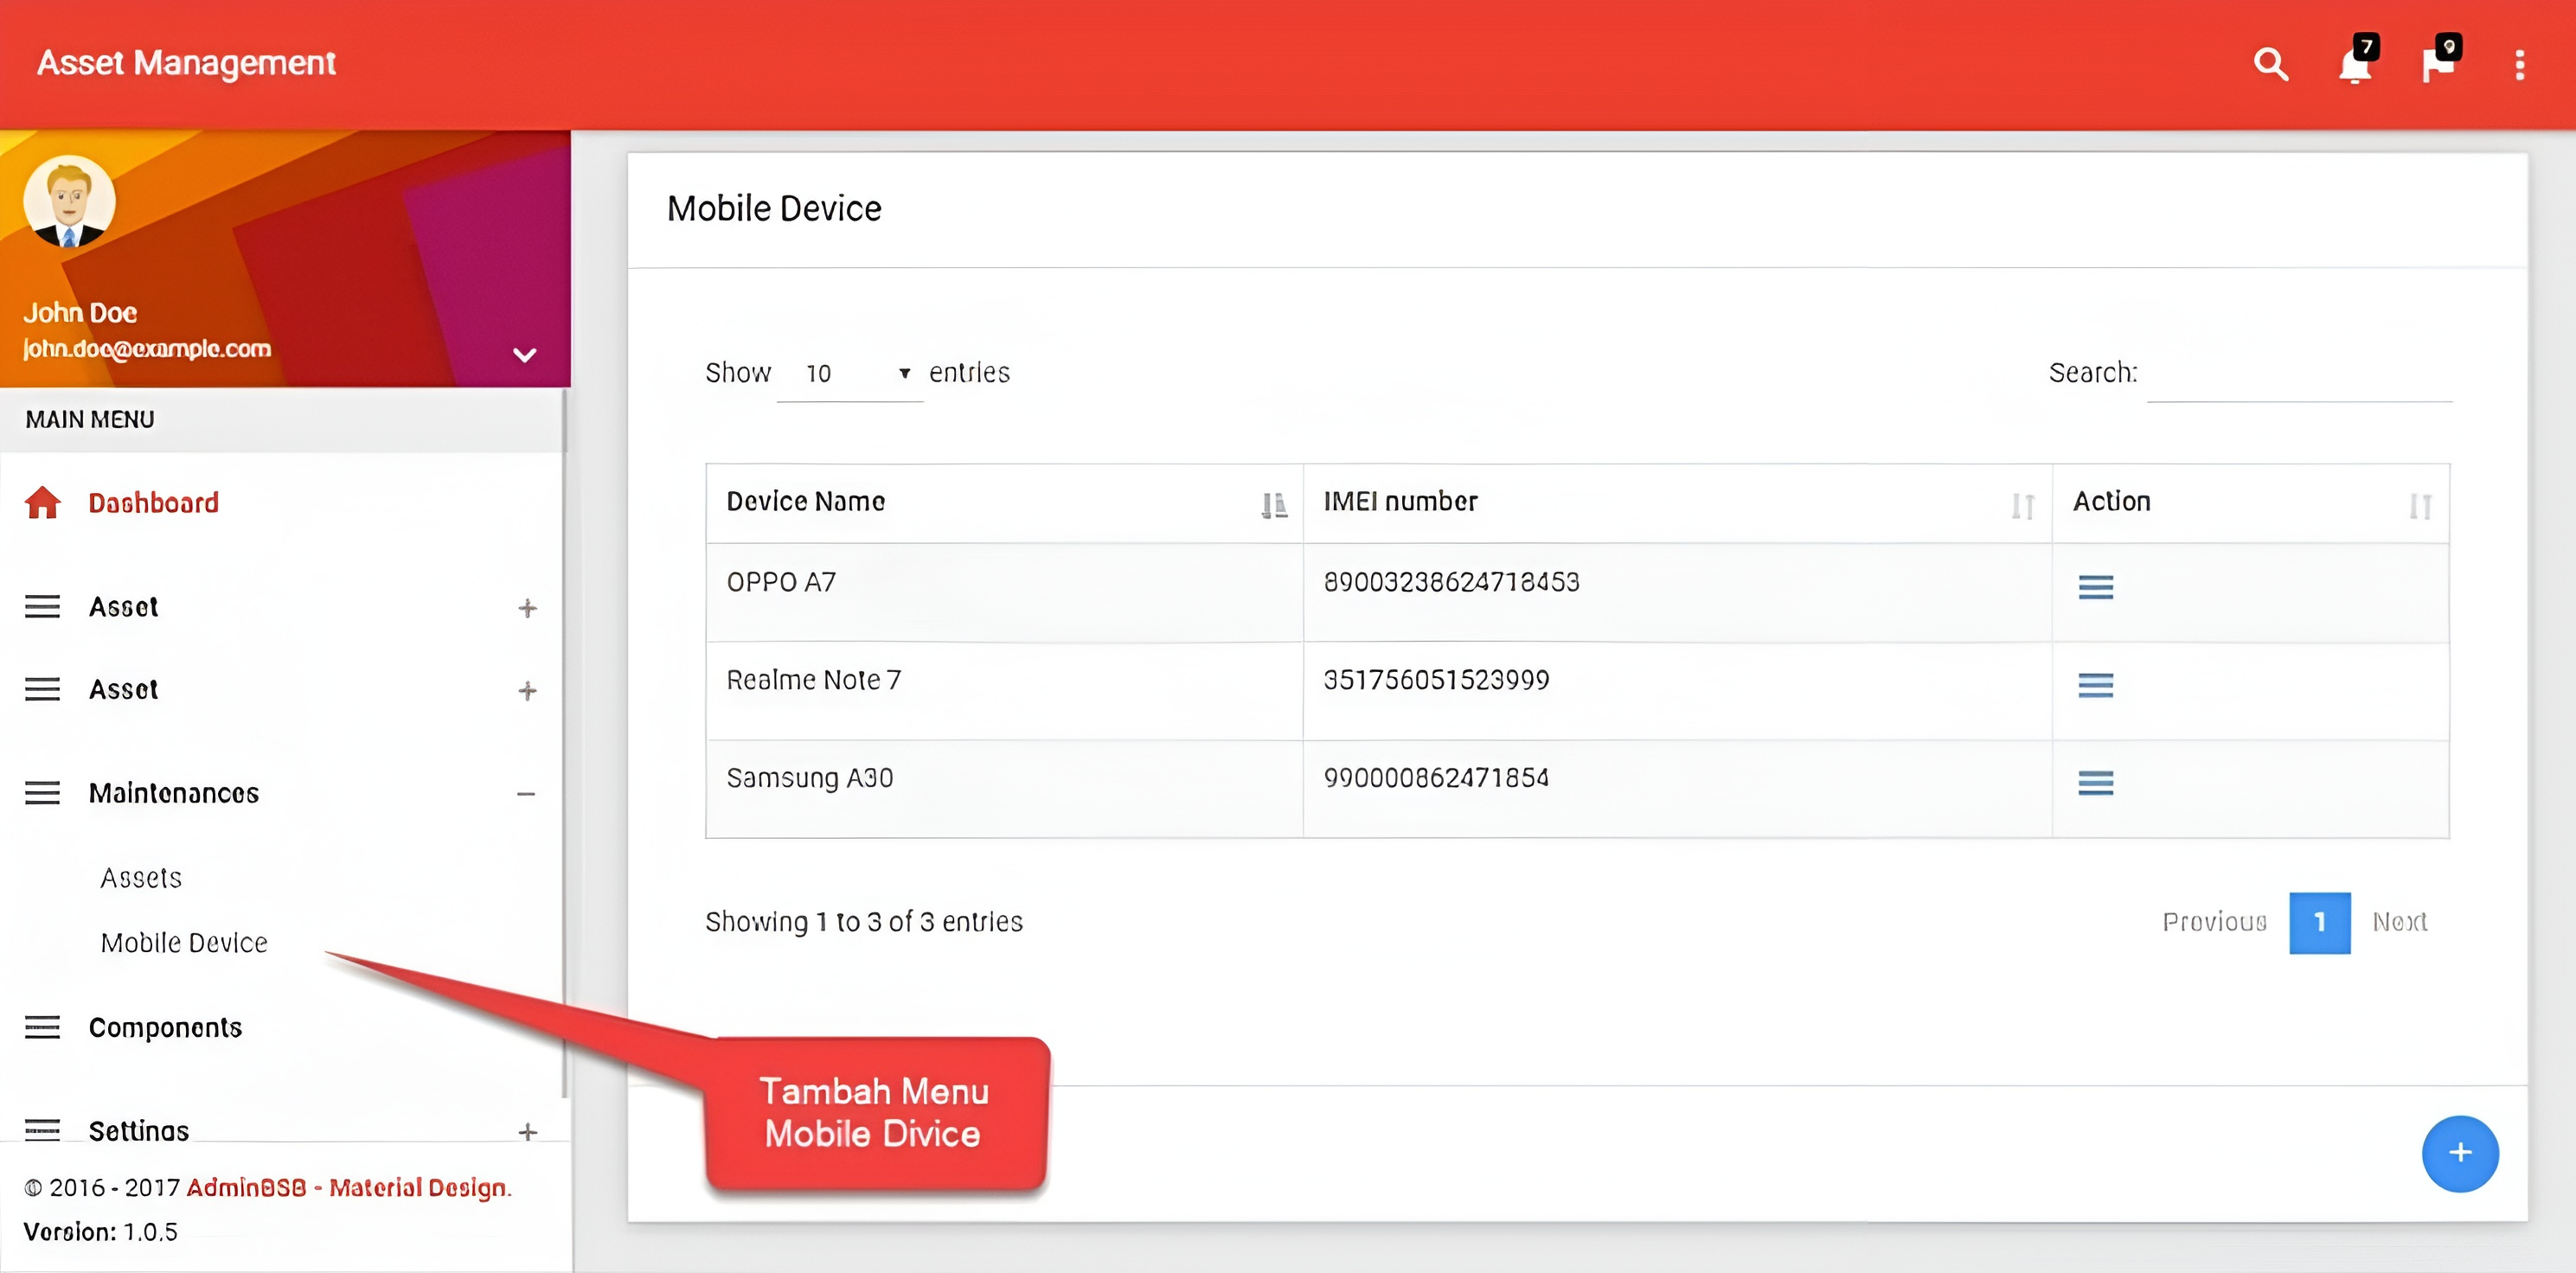
Task: Open the three-dot more options menu
Action: (2519, 65)
